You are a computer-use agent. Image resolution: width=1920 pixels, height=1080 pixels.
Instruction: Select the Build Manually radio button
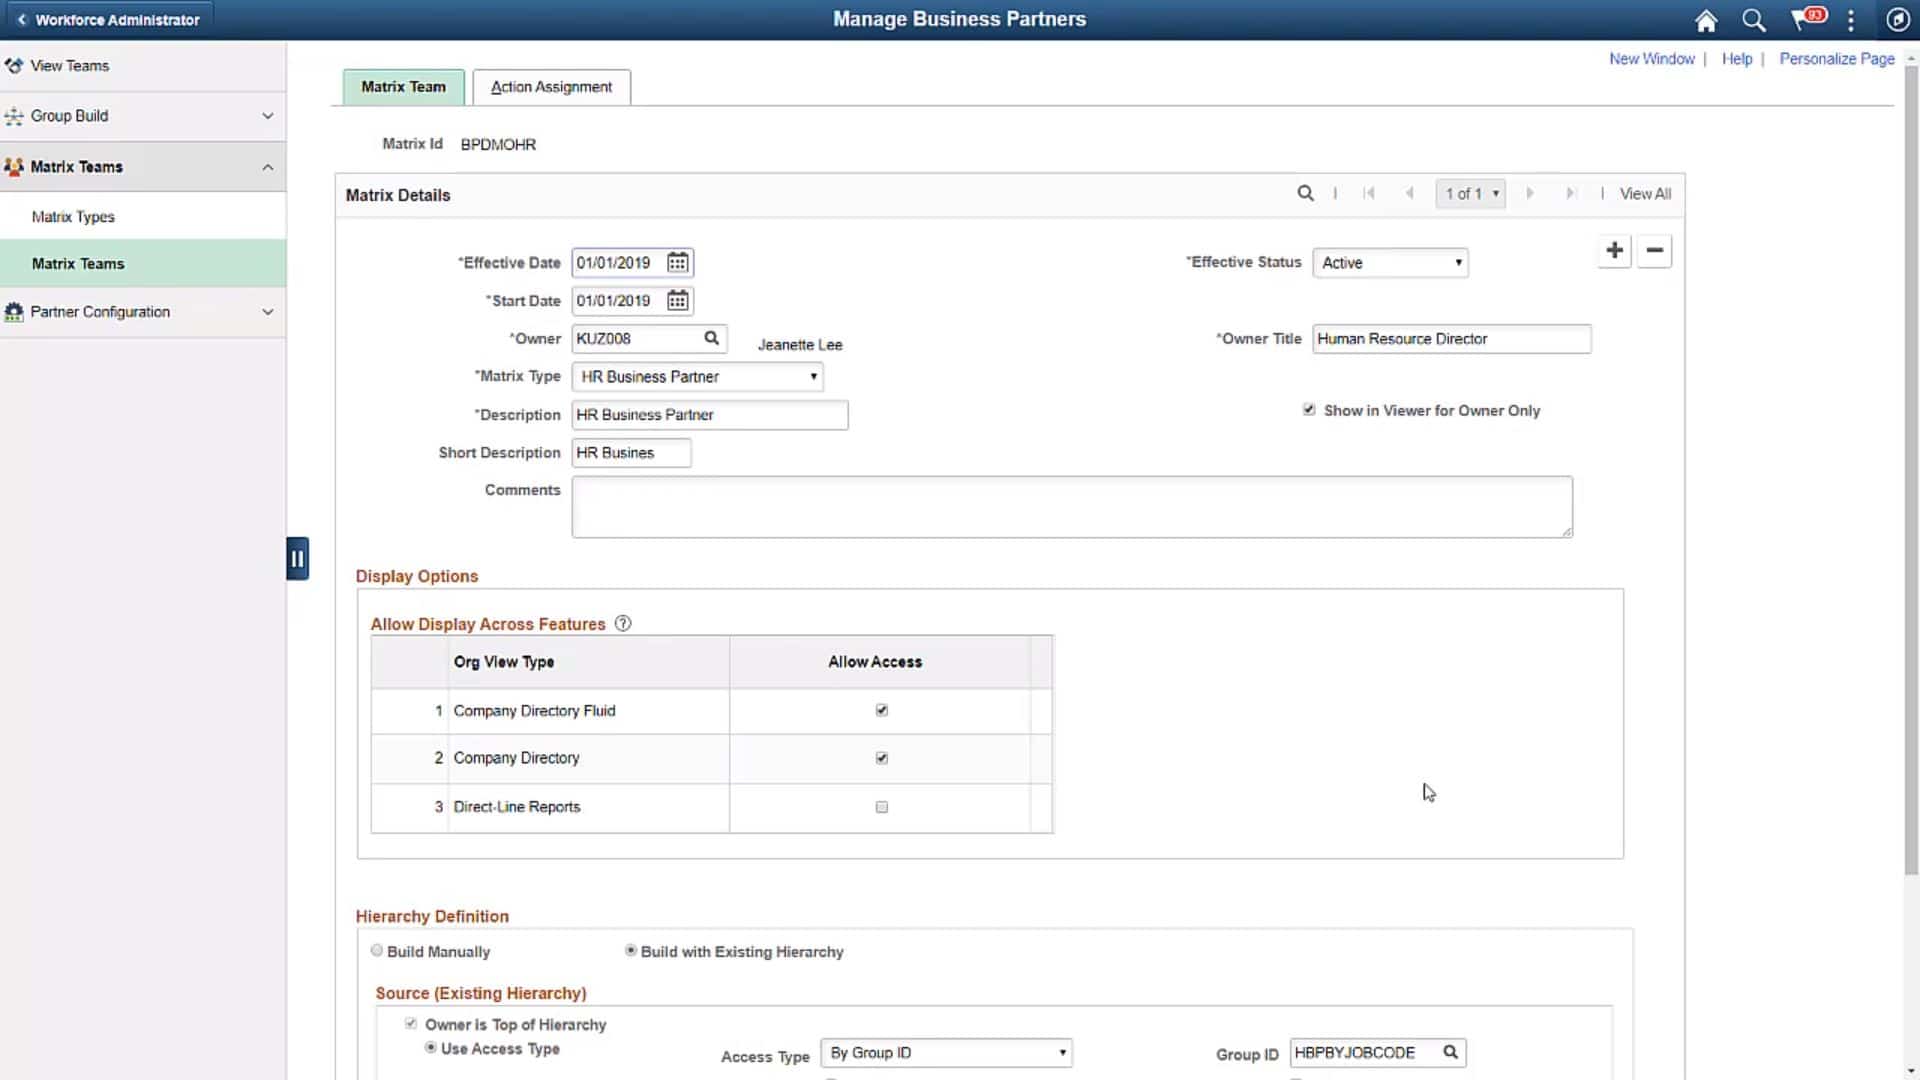pyautogui.click(x=377, y=950)
